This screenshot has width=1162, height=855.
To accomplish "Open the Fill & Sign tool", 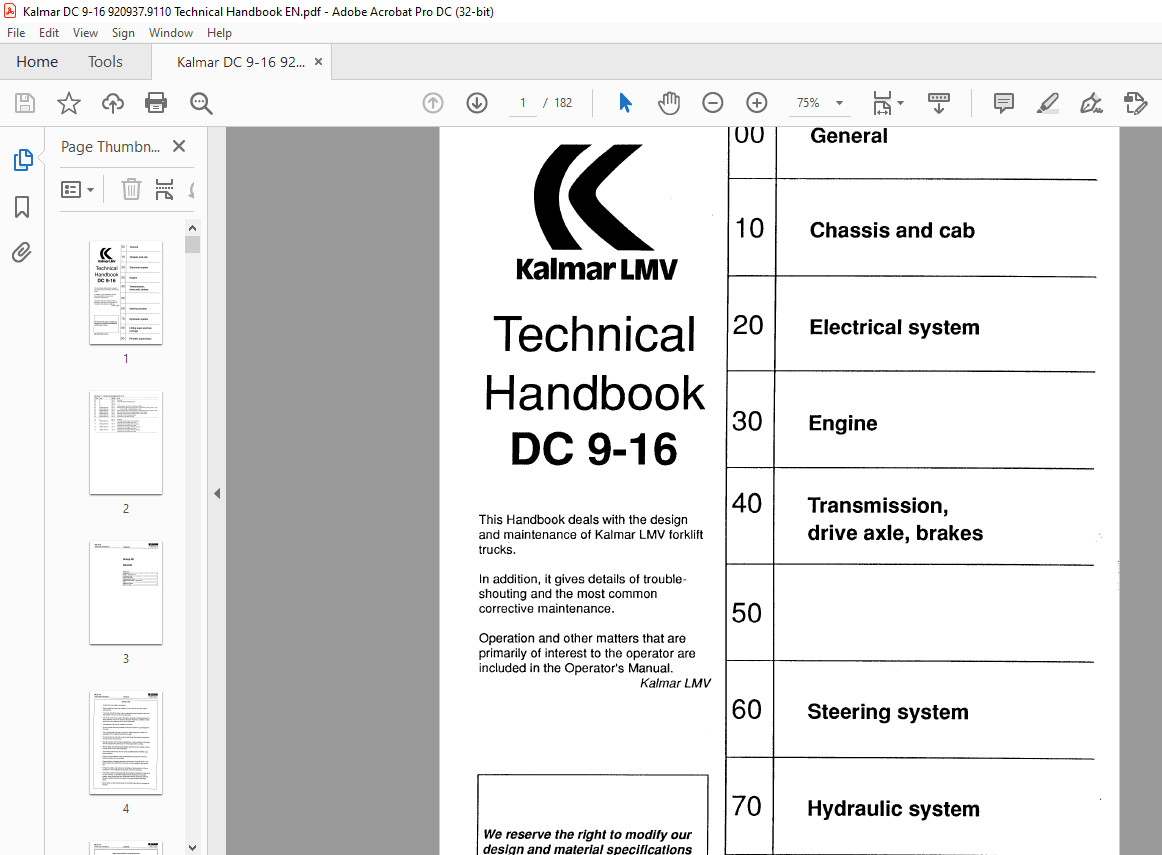I will (1090, 102).
